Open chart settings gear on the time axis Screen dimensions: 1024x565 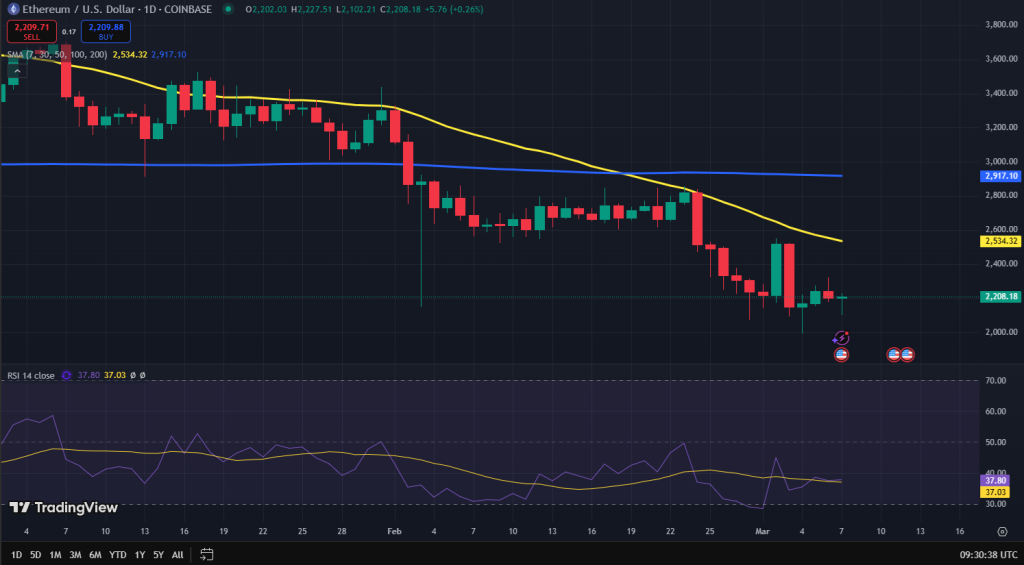point(1002,531)
